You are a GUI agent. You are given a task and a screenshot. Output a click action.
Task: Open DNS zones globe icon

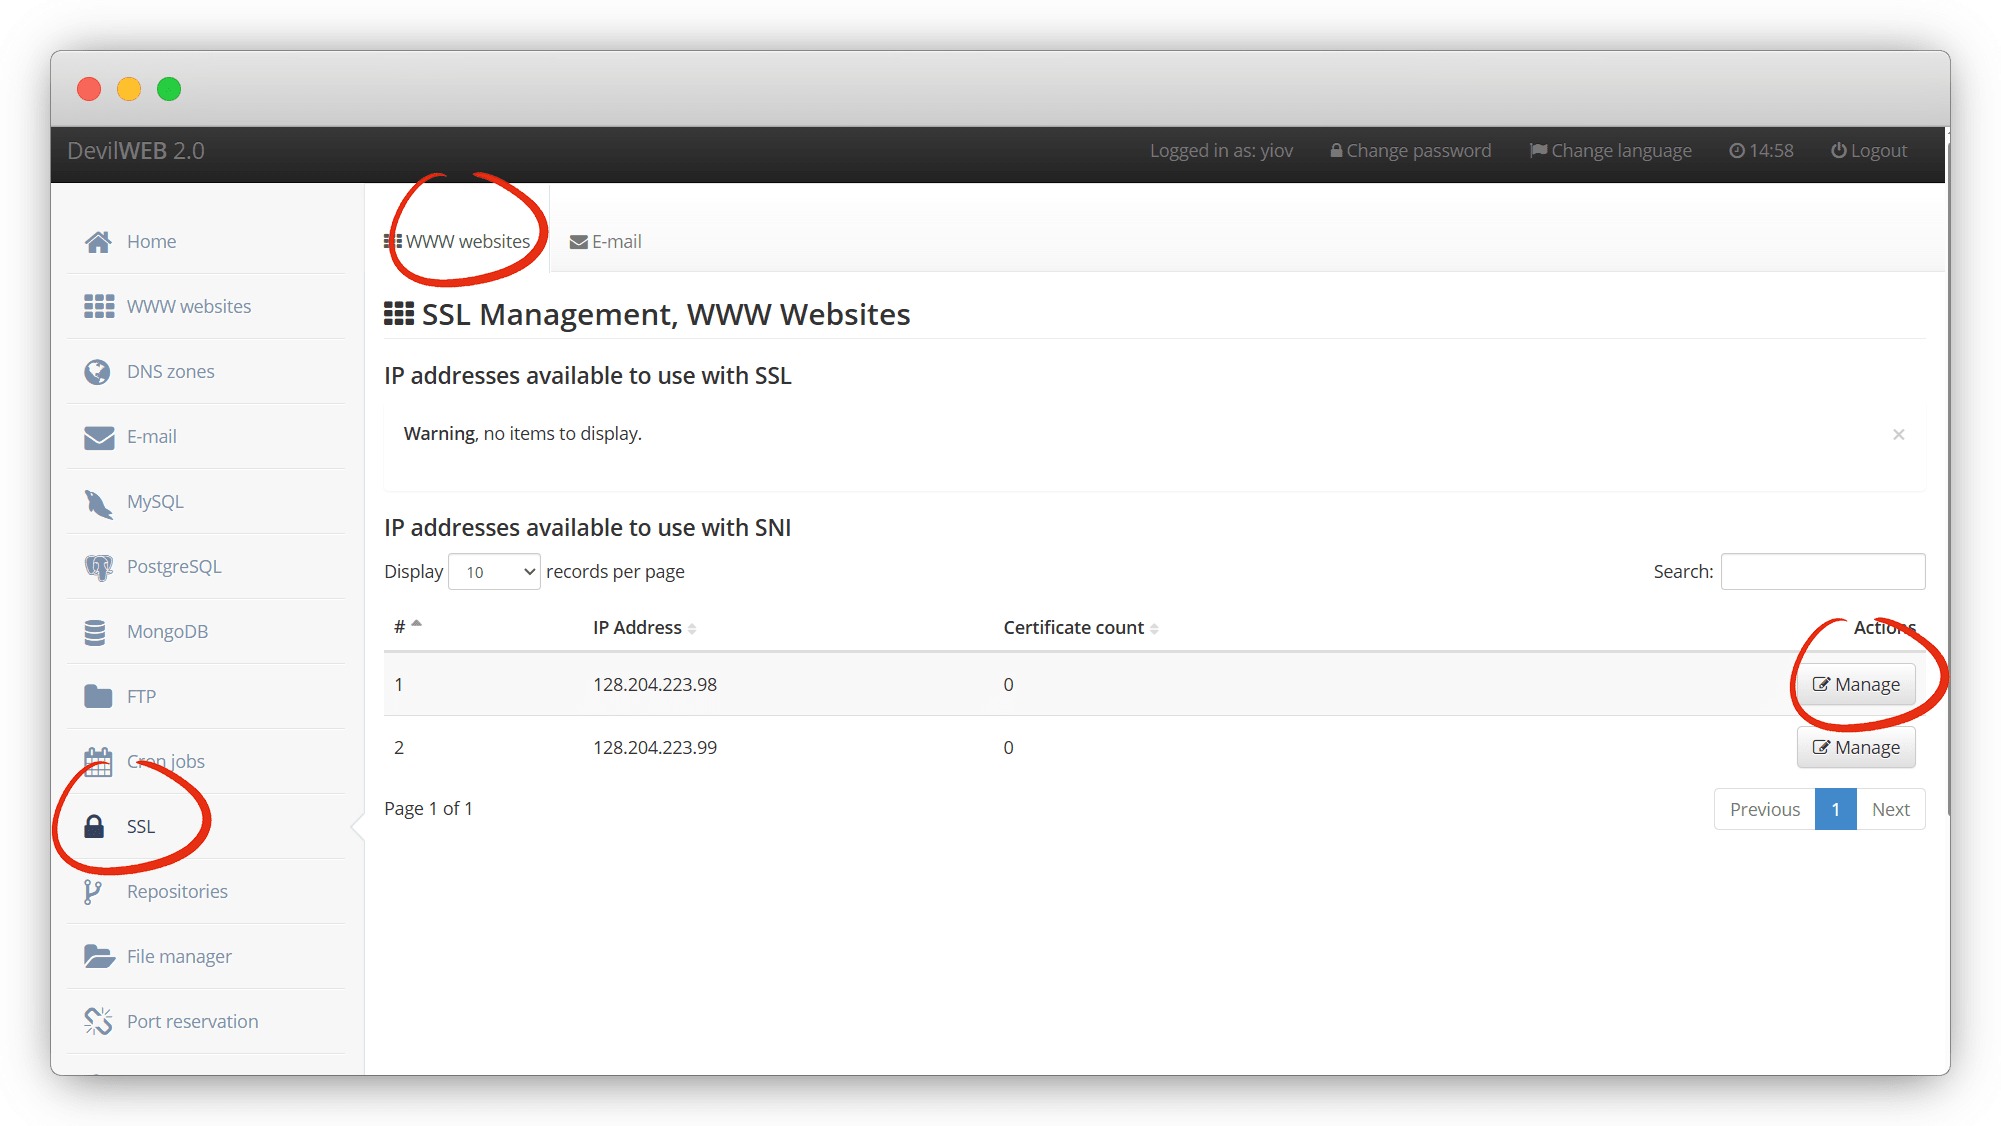(x=98, y=372)
